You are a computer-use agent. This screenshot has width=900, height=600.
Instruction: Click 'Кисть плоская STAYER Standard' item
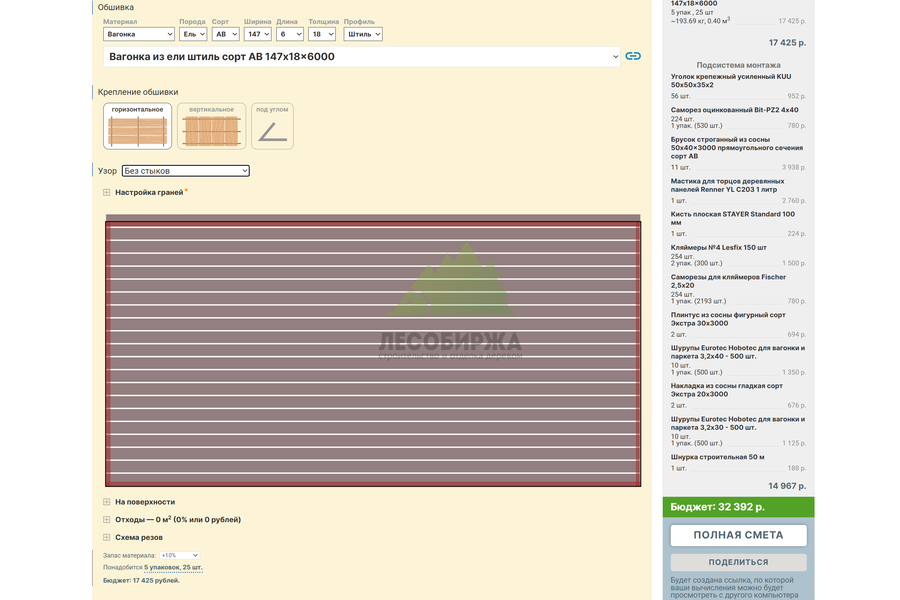pos(733,218)
